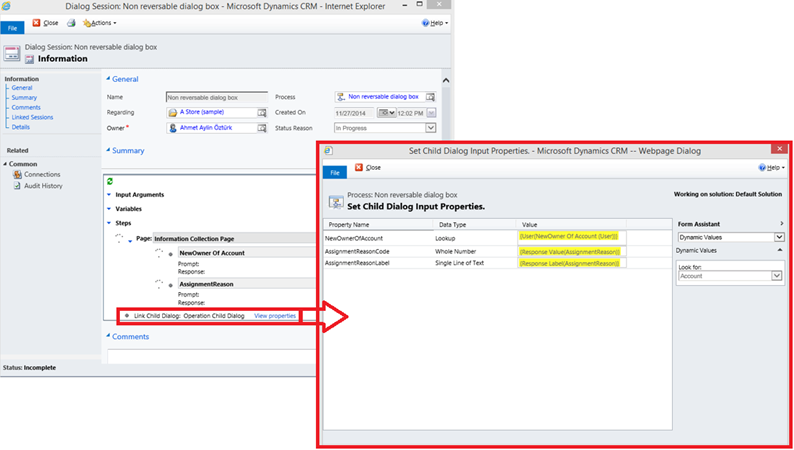Image resolution: width=794 pixels, height=450 pixels.
Task: Open Non reversable dialog box process link
Action: [x=383, y=97]
